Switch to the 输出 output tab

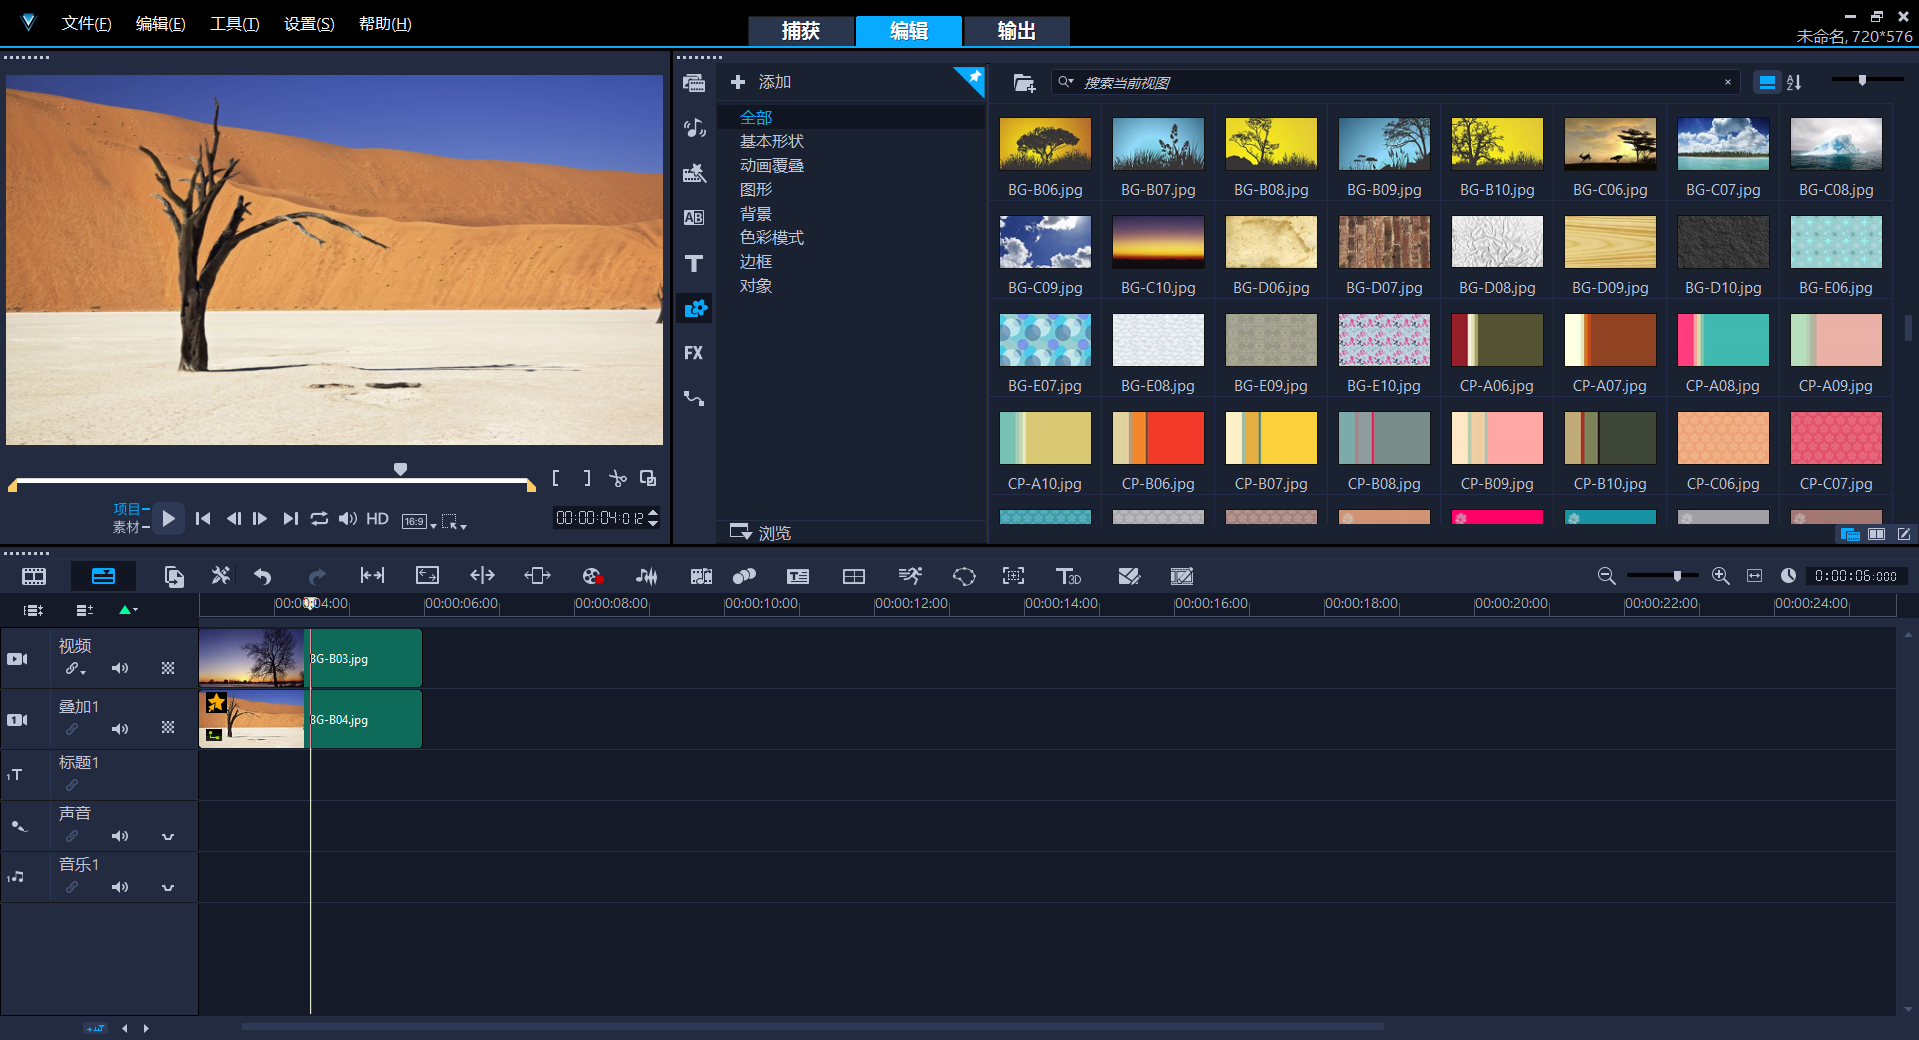tap(1016, 31)
